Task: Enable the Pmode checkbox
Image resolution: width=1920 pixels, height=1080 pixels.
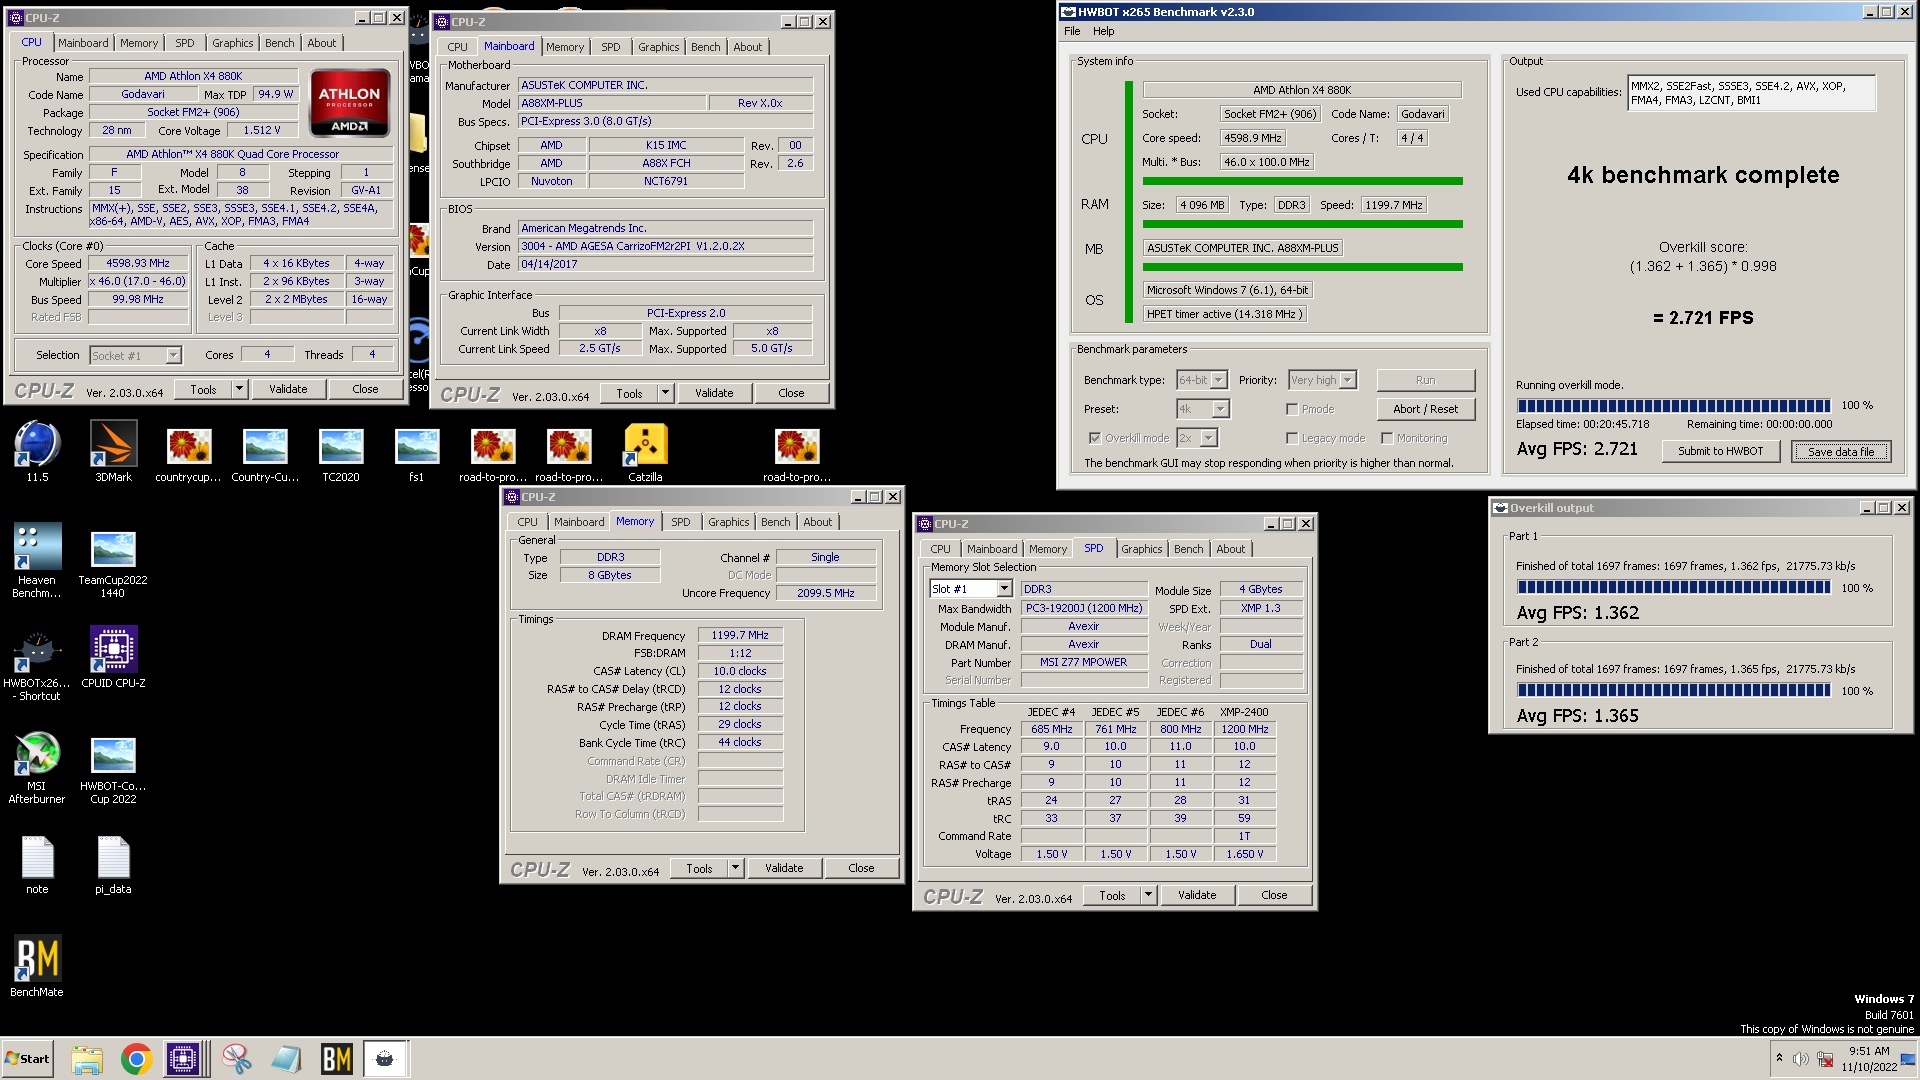Action: pos(1292,409)
